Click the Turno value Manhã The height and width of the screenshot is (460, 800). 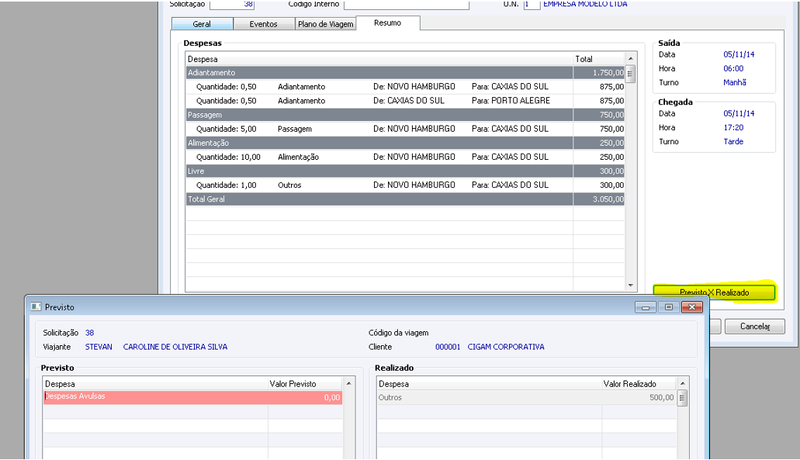(735, 83)
